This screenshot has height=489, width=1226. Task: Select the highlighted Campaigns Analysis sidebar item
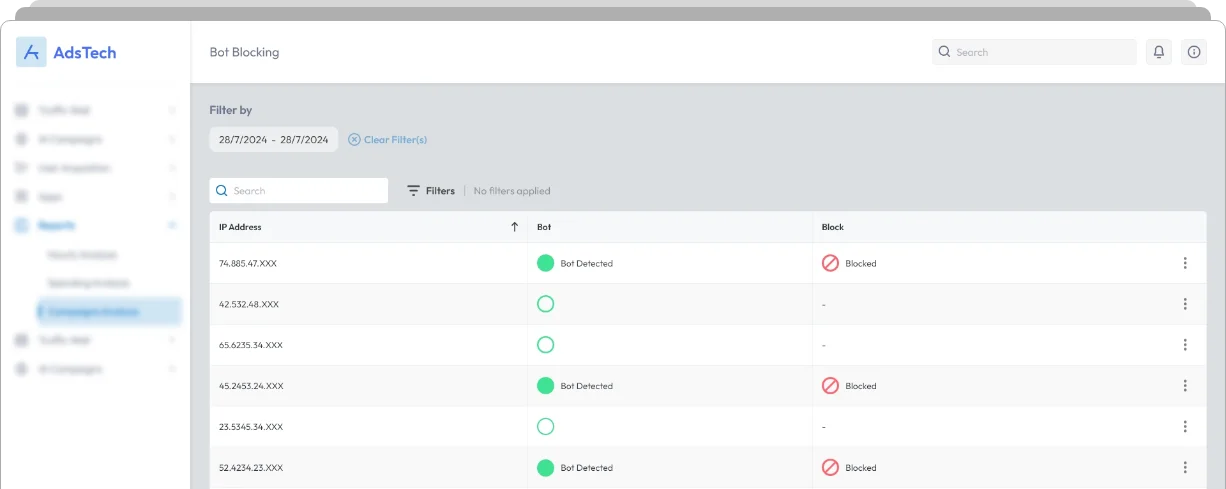[109, 312]
